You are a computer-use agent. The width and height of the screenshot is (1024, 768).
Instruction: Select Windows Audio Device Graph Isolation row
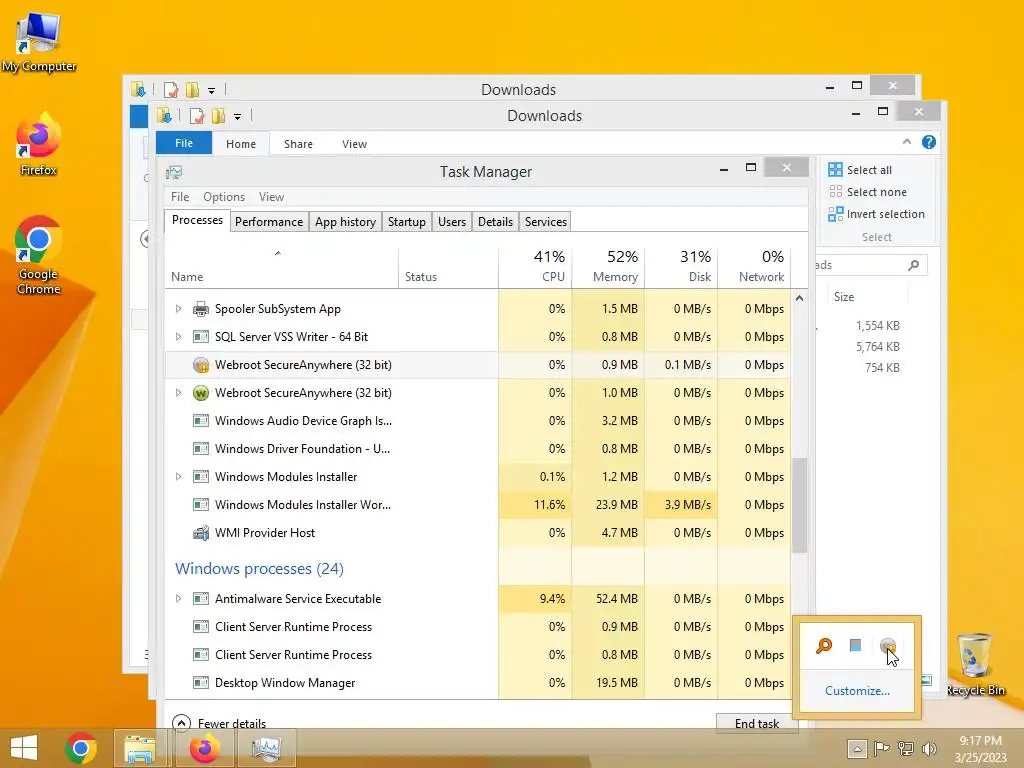477,421
